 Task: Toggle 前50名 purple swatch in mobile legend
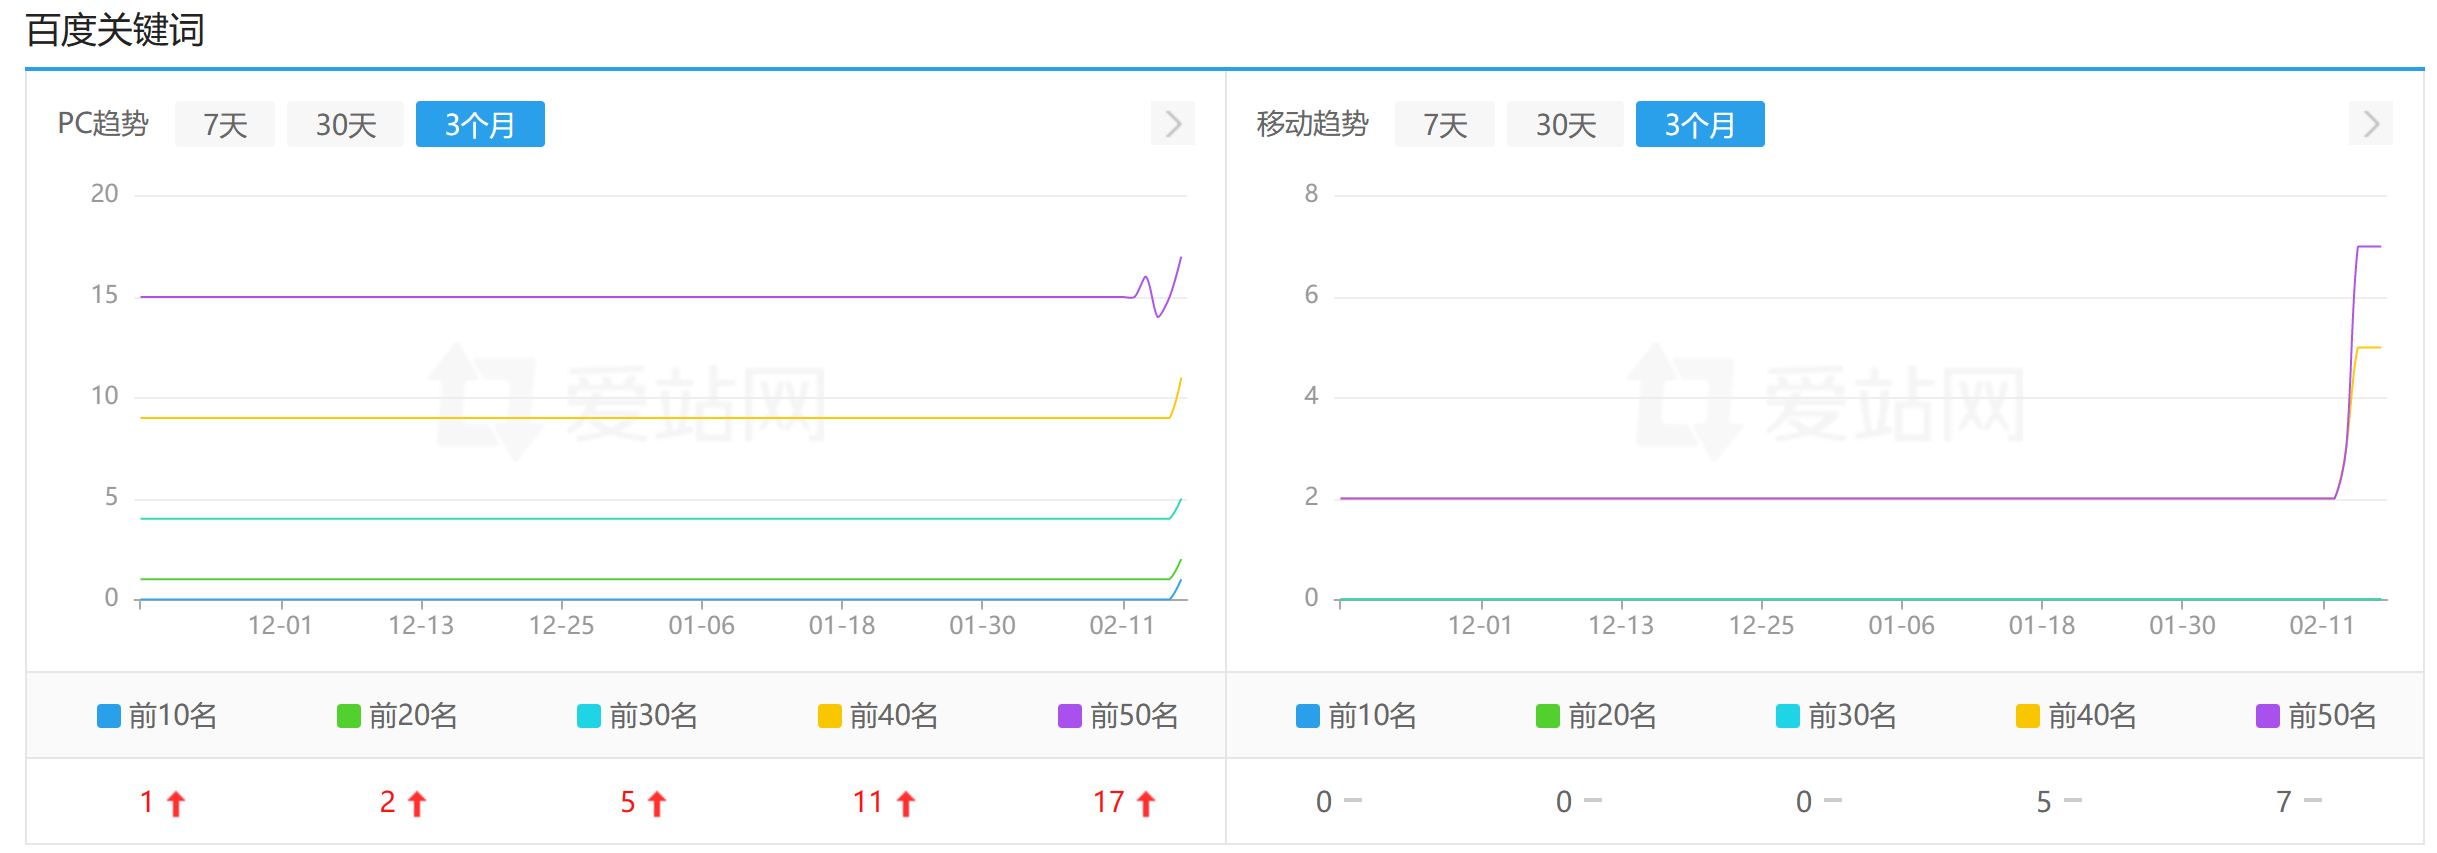click(x=2268, y=716)
